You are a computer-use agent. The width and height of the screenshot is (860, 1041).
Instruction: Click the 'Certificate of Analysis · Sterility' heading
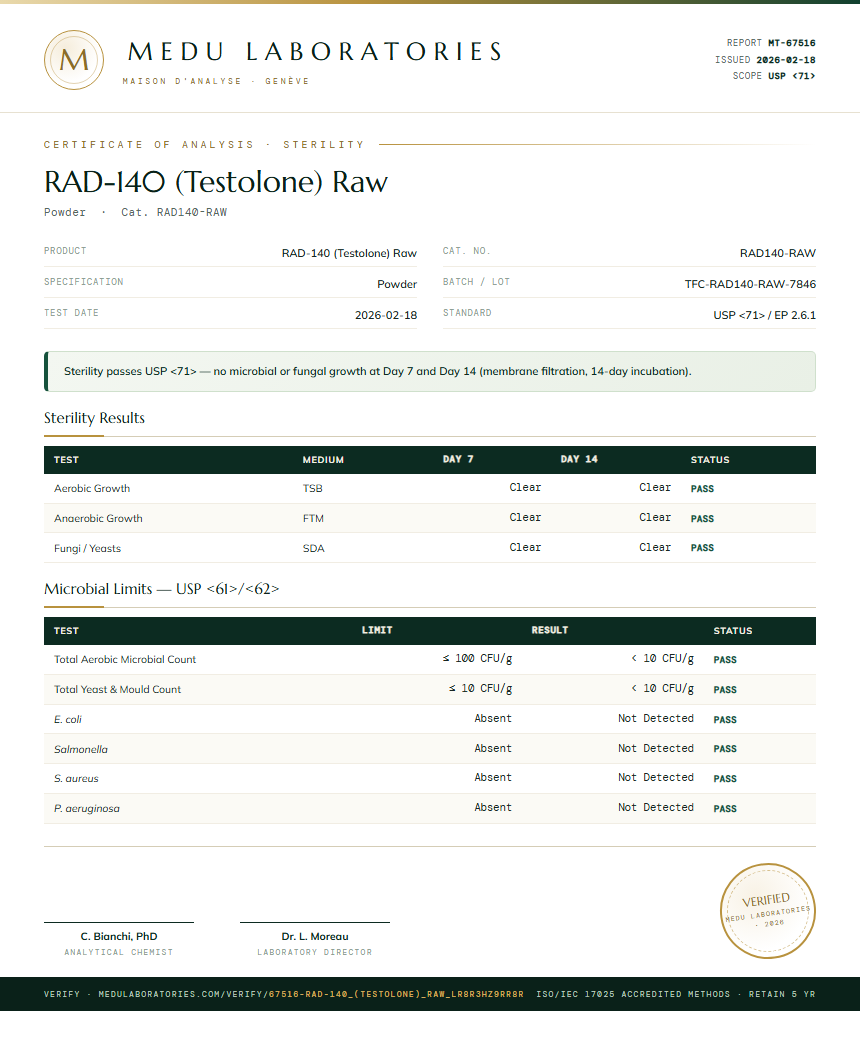pos(205,145)
